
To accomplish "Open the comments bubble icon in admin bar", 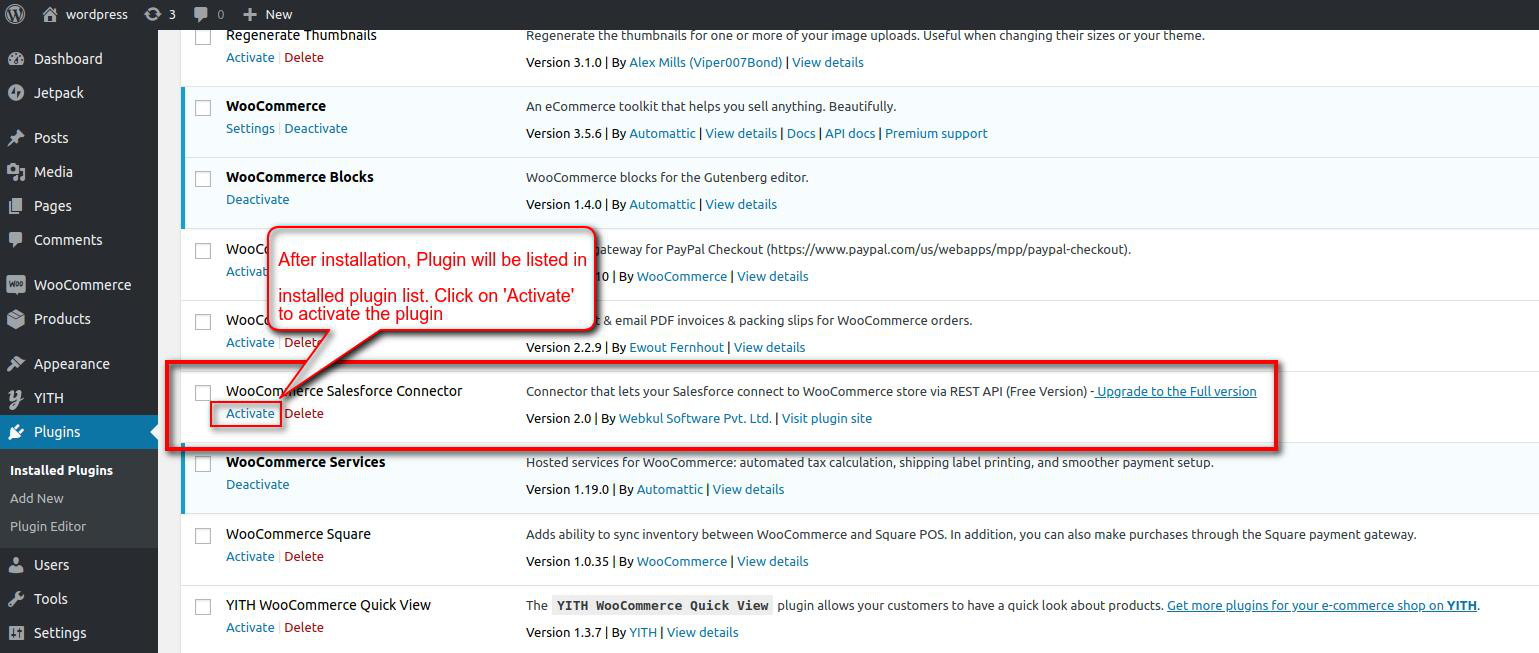I will click(201, 14).
